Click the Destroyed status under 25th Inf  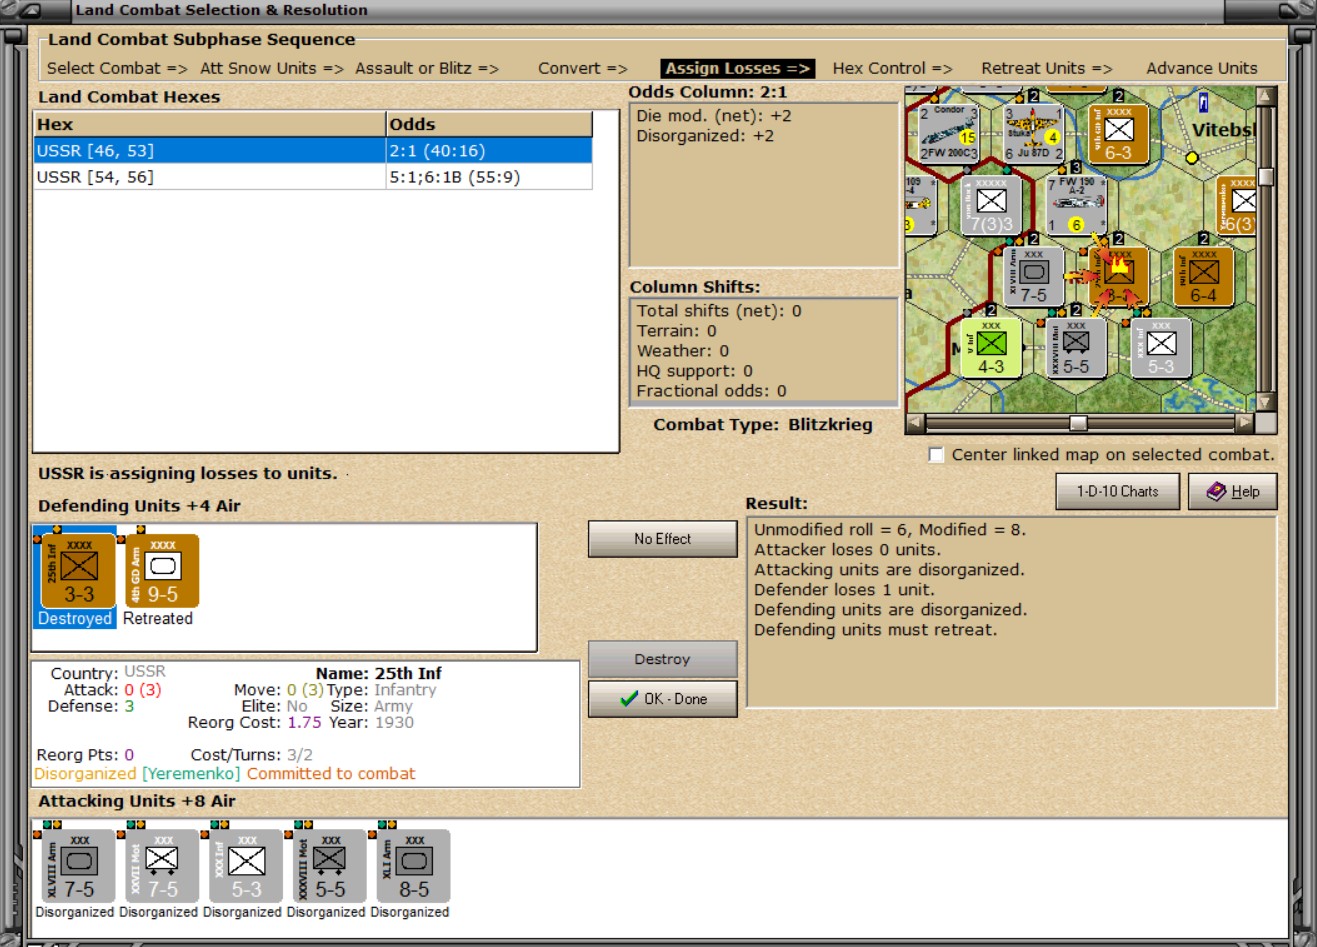click(x=75, y=619)
